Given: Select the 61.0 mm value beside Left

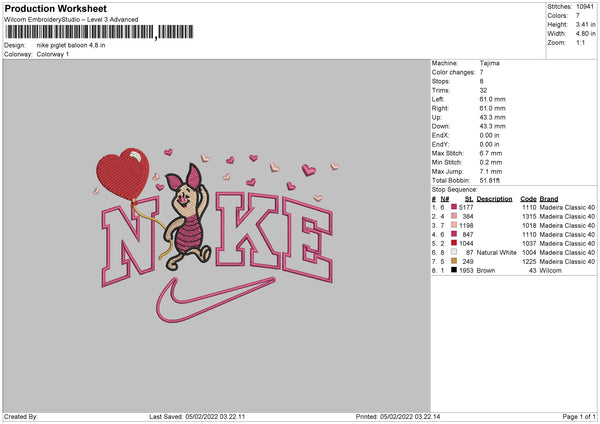Looking at the screenshot, I should (492, 99).
